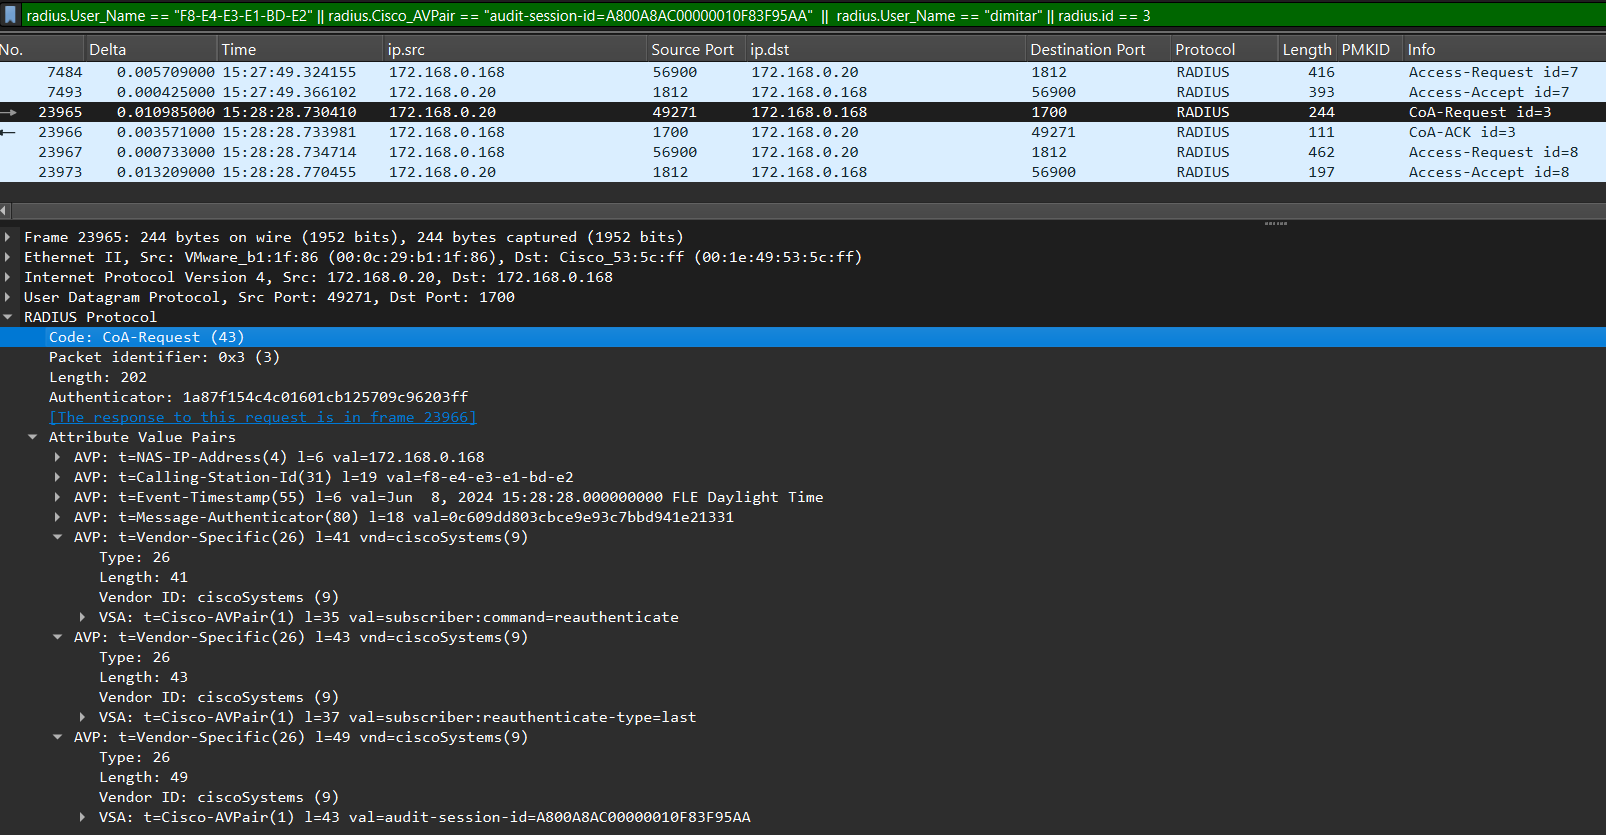
Task: Expand the Ethernet II section
Action: 8,257
